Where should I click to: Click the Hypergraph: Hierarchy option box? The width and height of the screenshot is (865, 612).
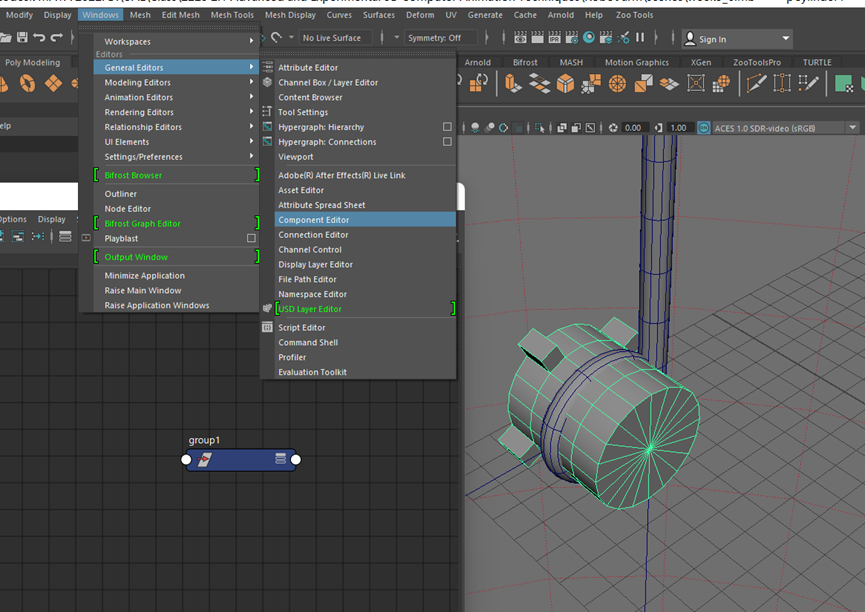(x=447, y=127)
